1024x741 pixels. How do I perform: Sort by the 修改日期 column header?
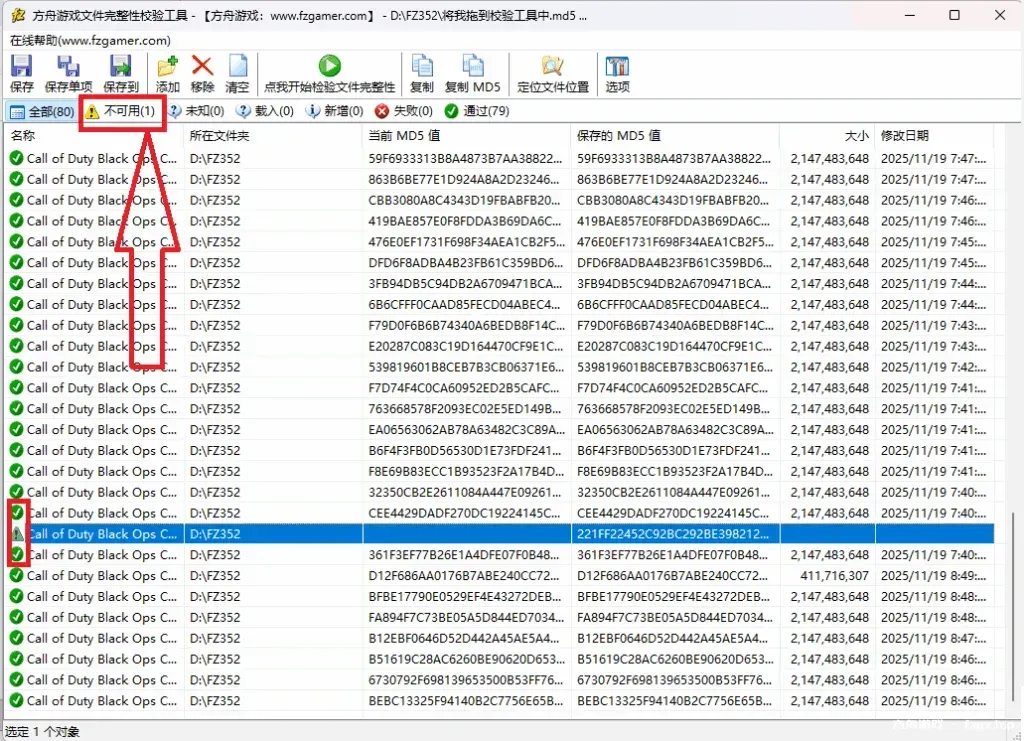pyautogui.click(x=934, y=136)
